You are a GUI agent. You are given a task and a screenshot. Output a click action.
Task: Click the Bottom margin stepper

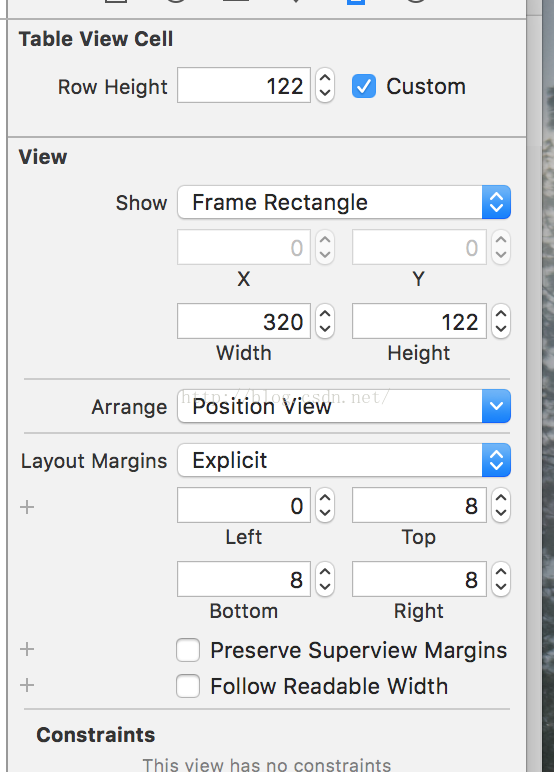coord(325,579)
